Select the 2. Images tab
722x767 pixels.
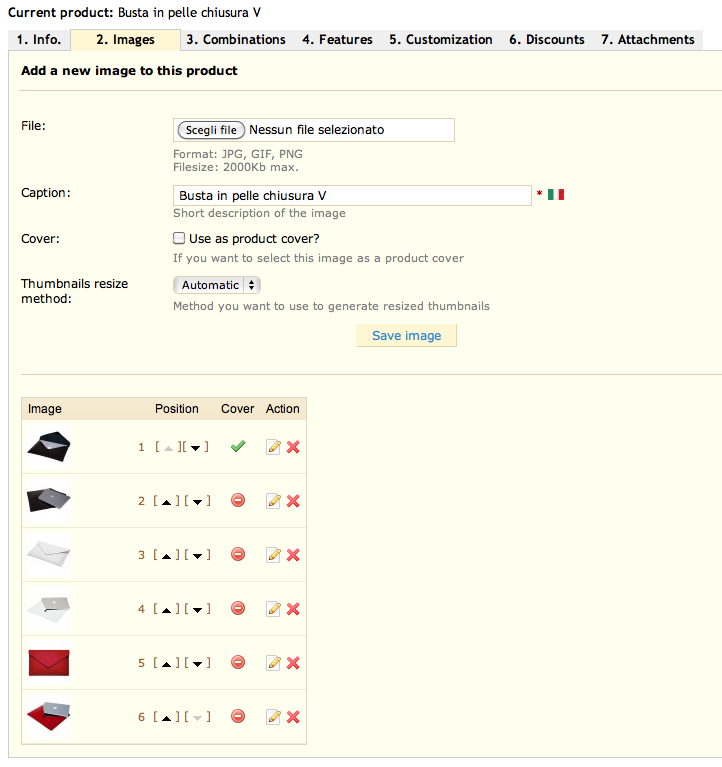point(125,40)
